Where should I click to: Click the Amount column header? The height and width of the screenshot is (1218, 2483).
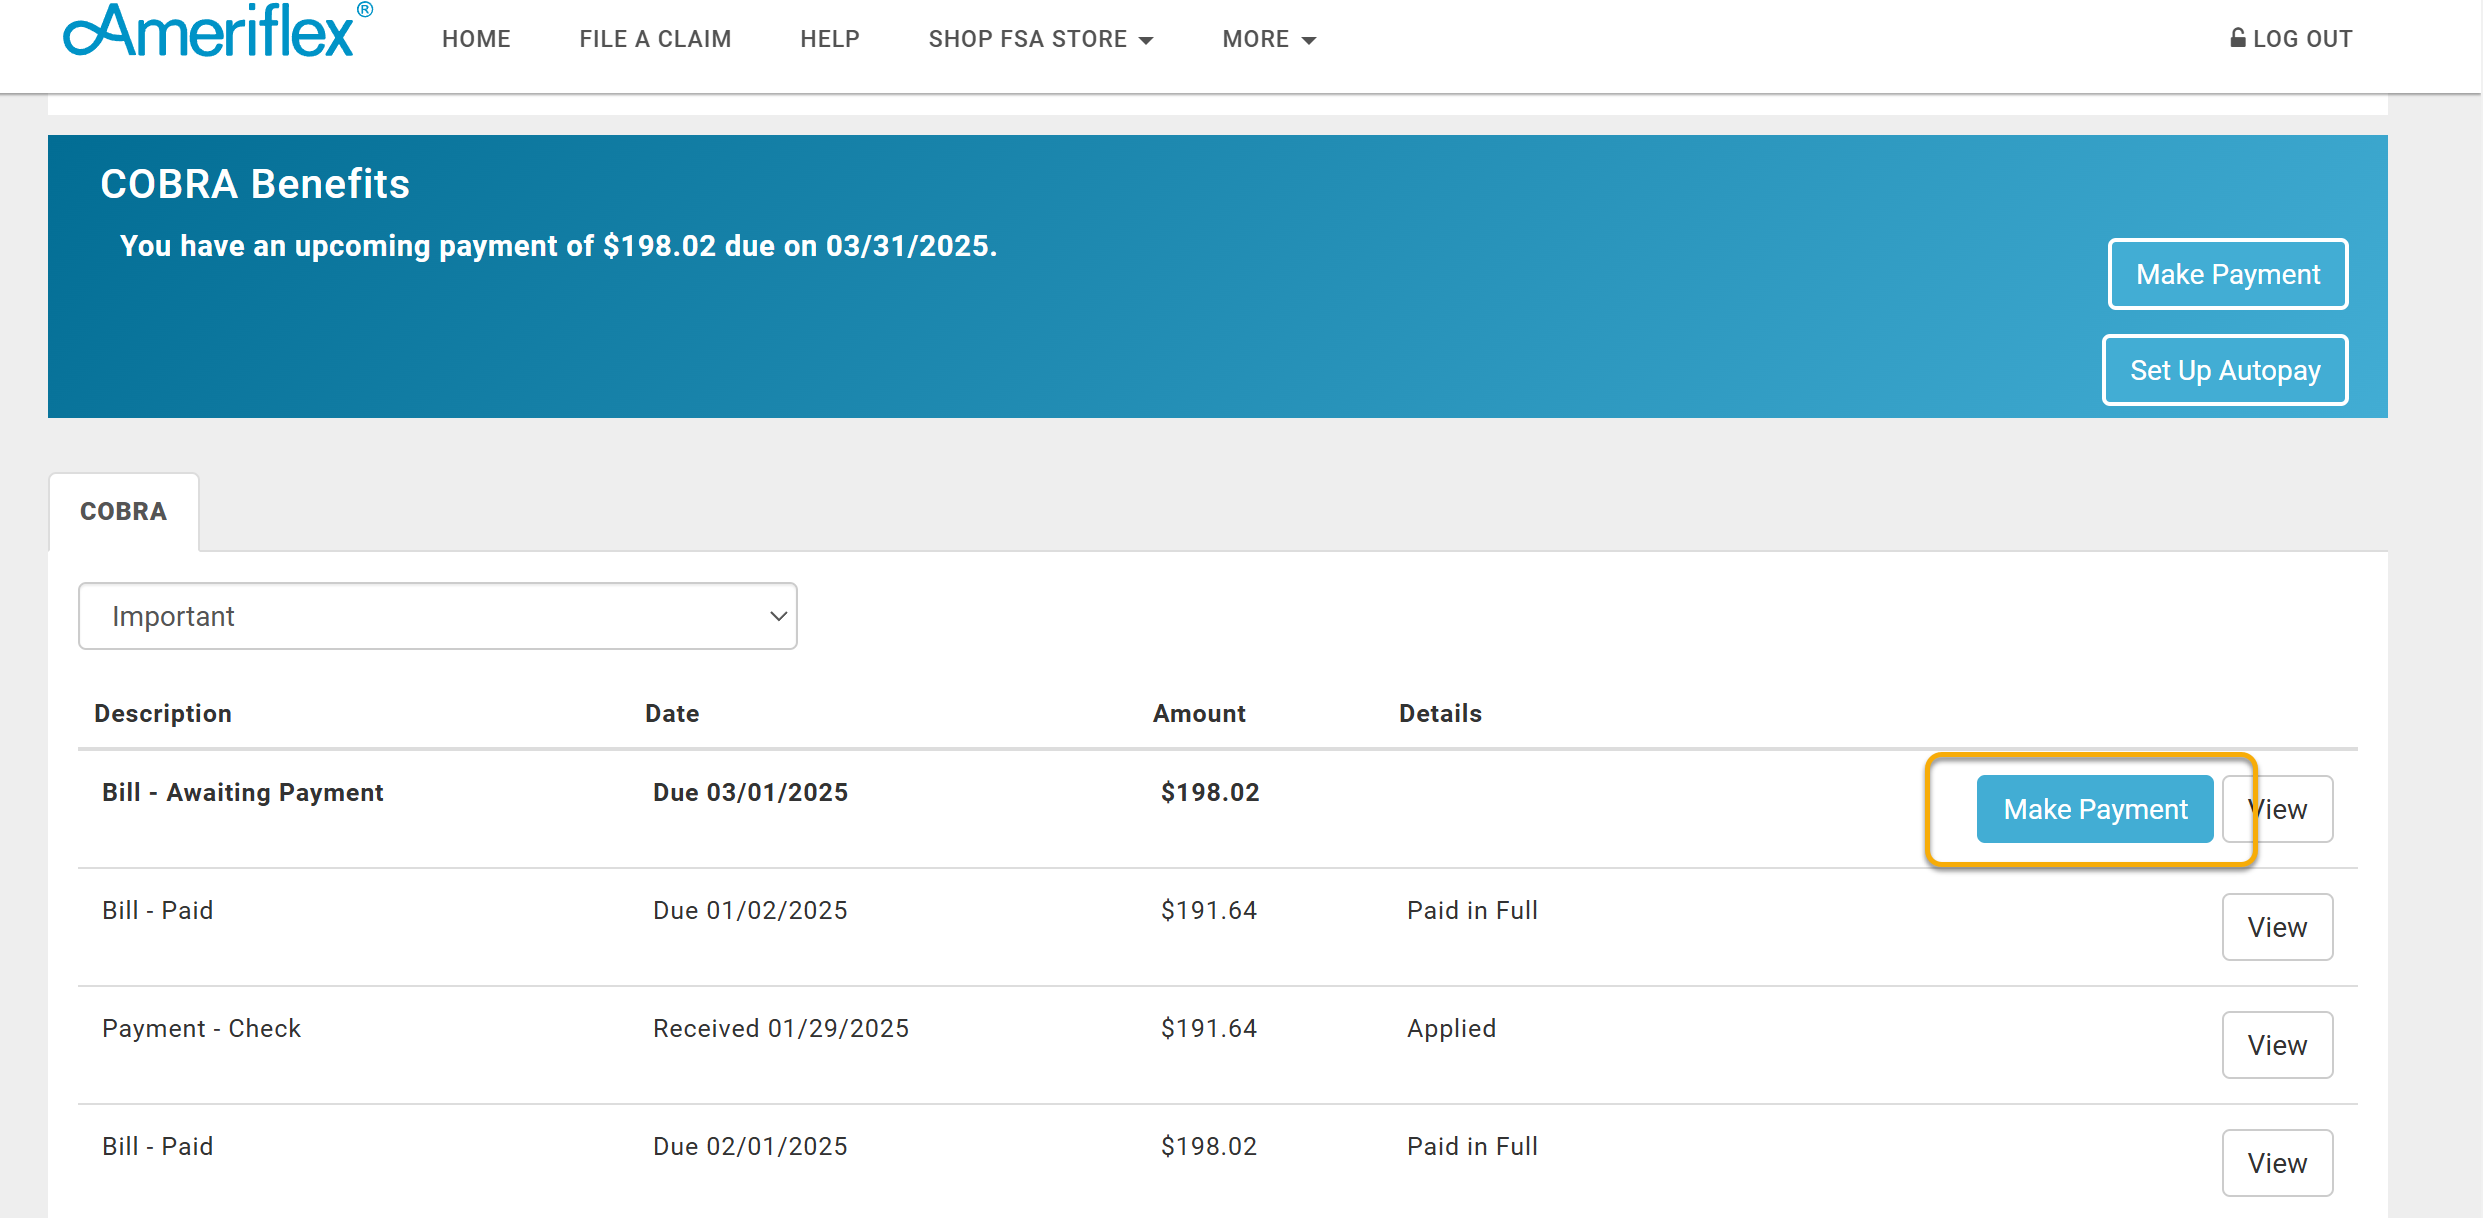pos(1199,713)
